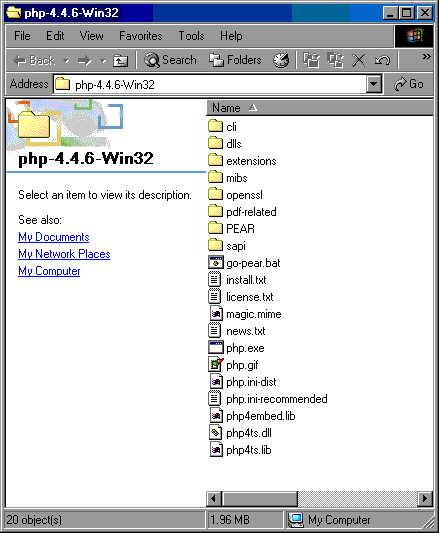The height and width of the screenshot is (533, 439).
Task: Open the Favorites menu
Action: click(140, 36)
